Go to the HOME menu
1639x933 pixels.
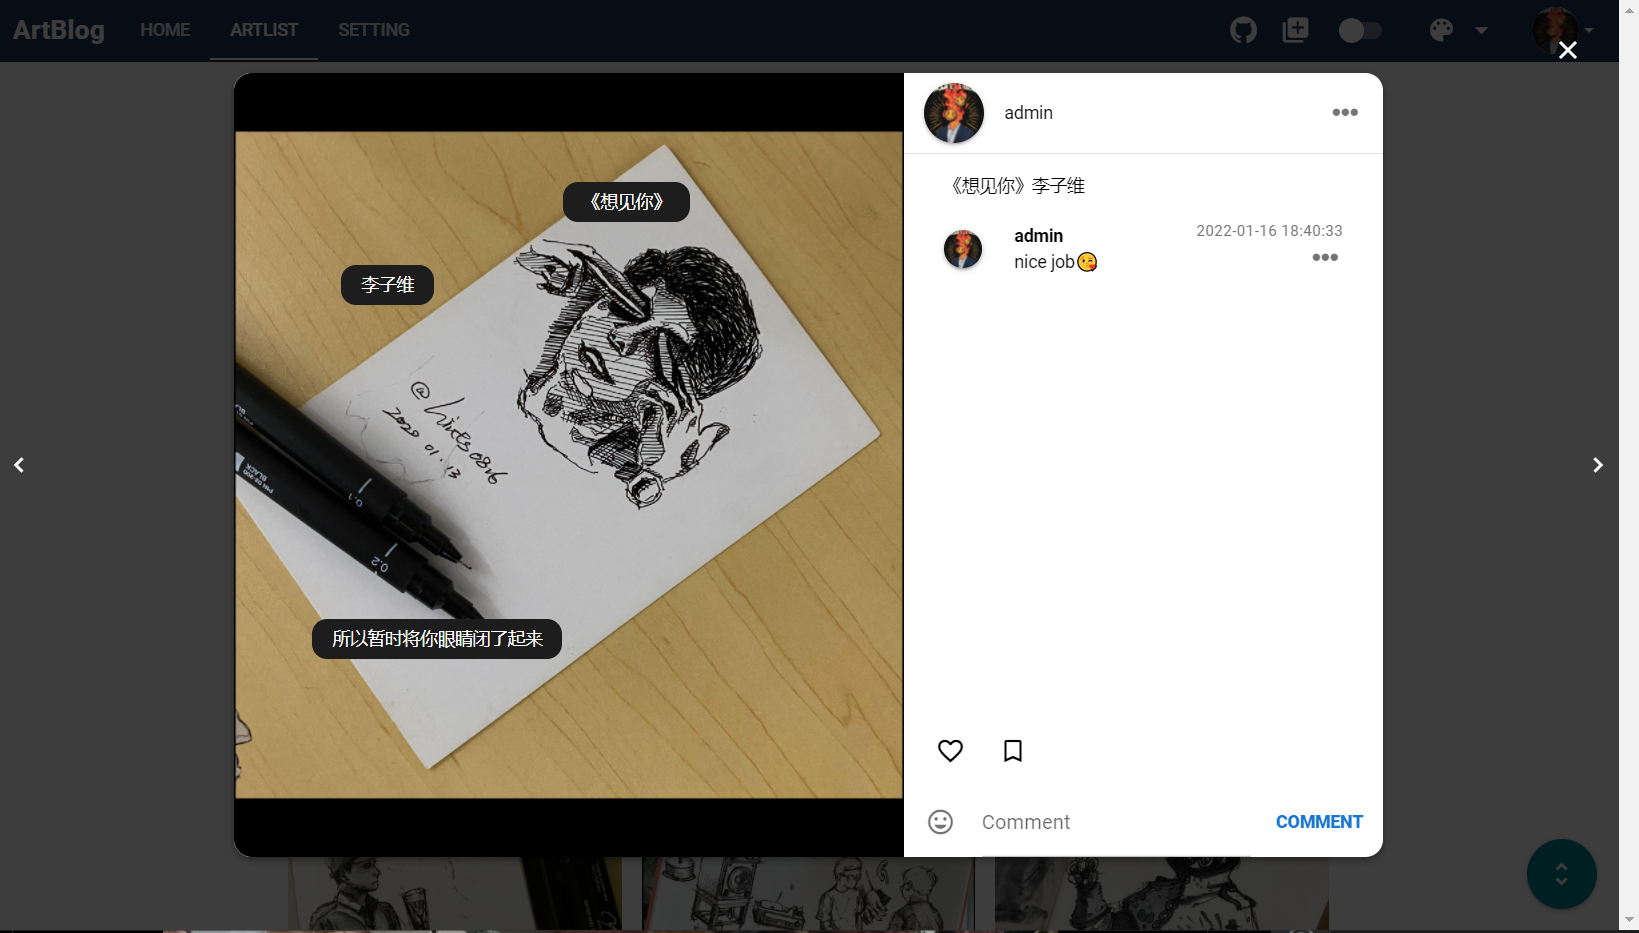165,30
